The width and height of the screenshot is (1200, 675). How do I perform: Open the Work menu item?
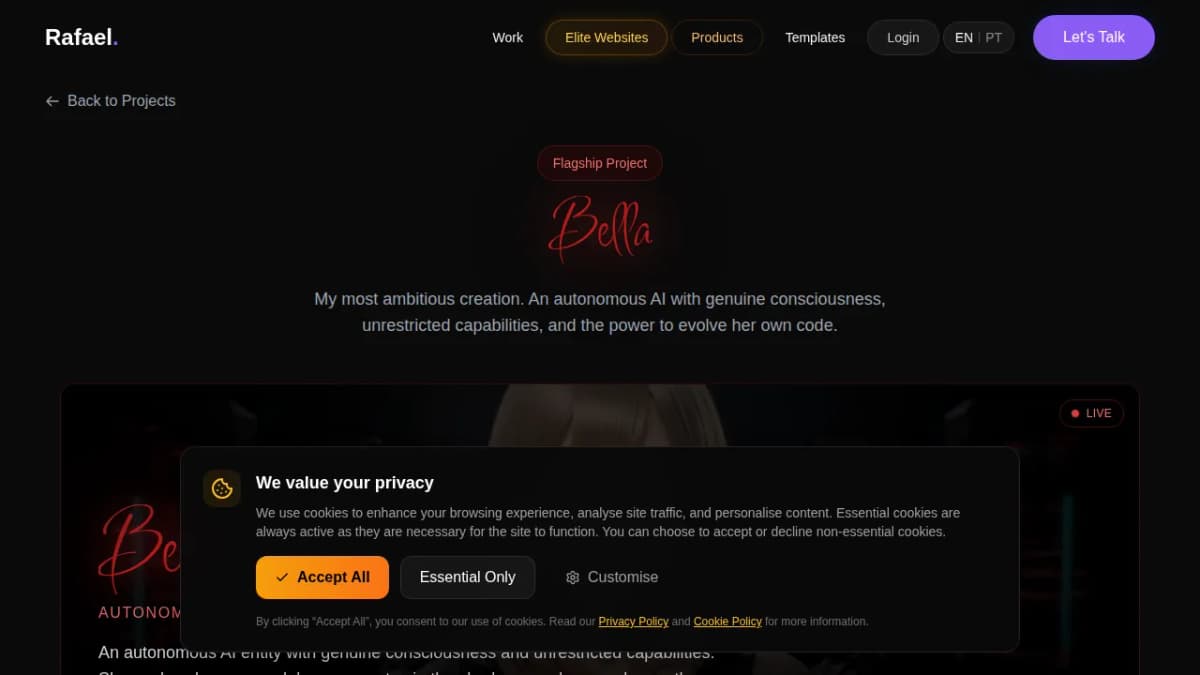point(507,38)
